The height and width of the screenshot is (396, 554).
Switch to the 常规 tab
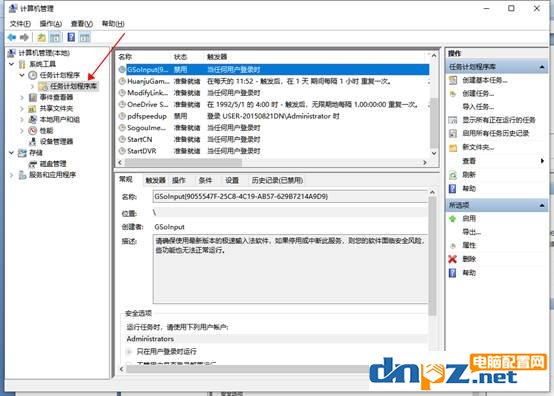(x=126, y=179)
